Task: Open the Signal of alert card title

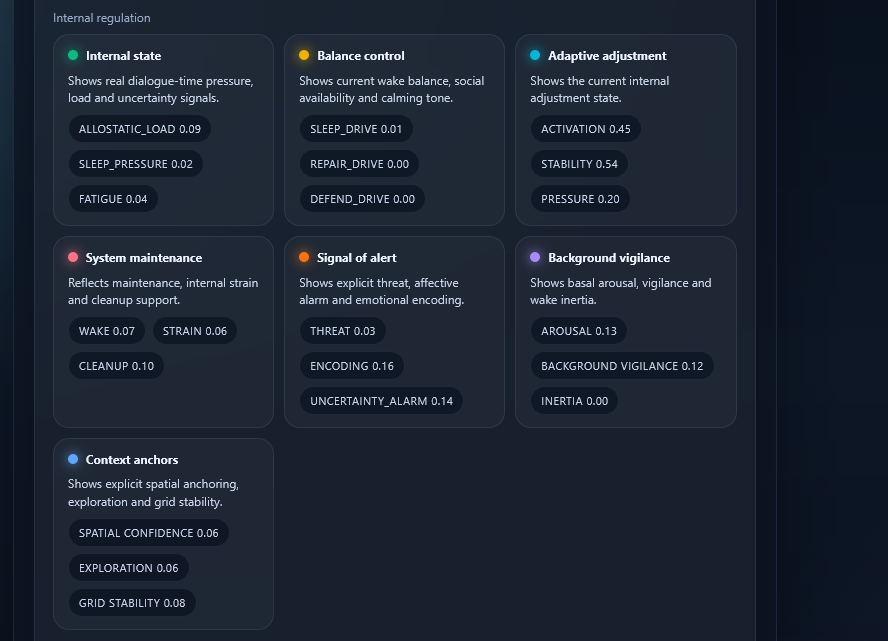Action: [357, 258]
